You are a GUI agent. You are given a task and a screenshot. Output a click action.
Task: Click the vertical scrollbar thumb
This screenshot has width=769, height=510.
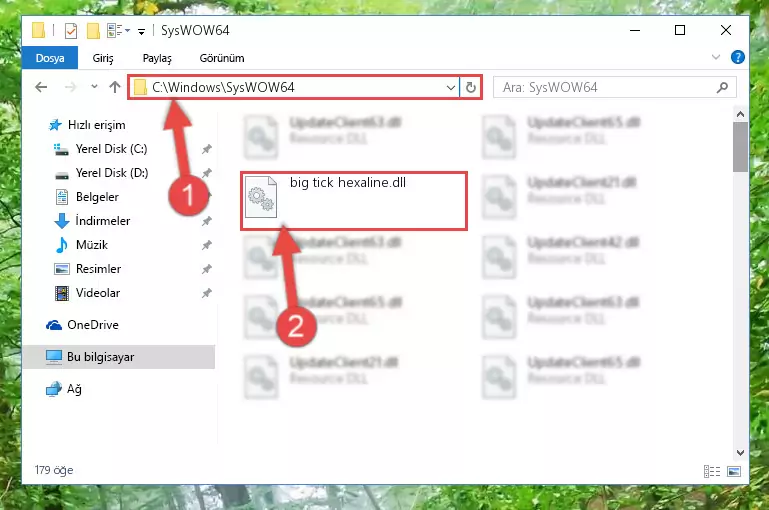tap(740, 147)
